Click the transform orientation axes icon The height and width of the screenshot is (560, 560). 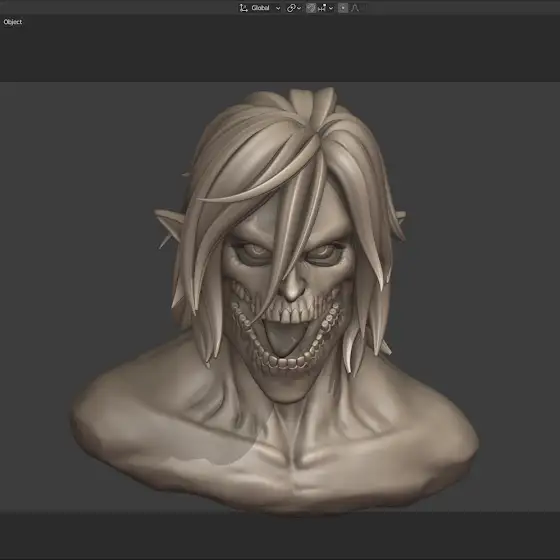[x=244, y=8]
